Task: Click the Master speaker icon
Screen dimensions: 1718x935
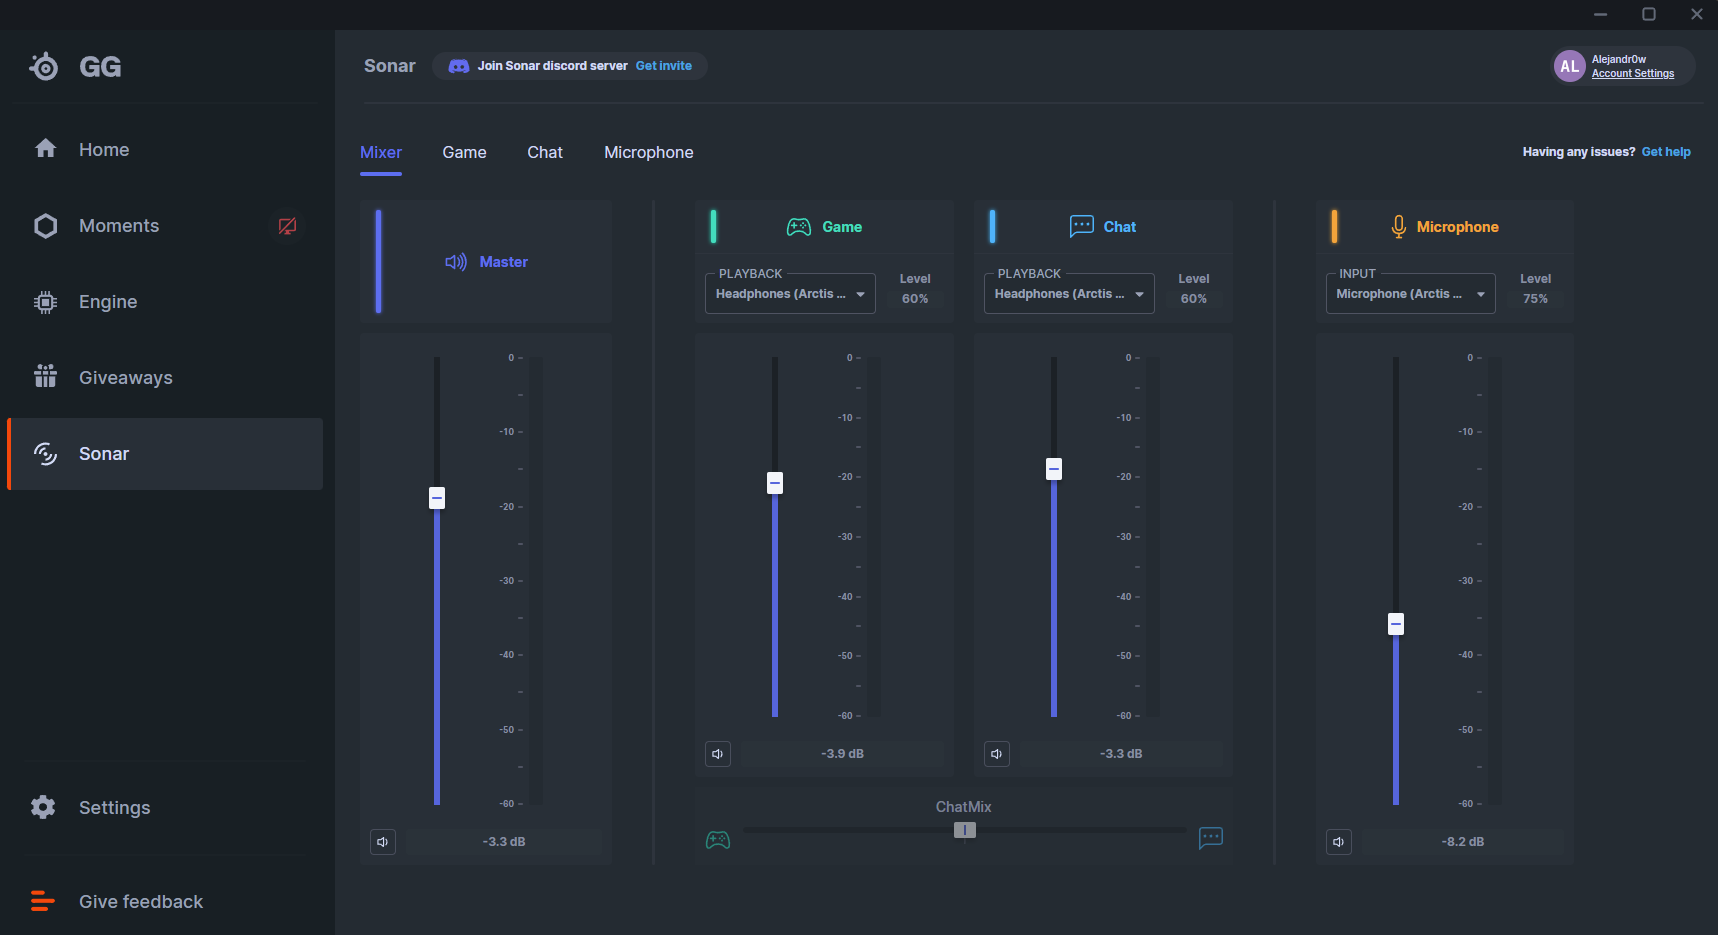Action: click(x=456, y=262)
